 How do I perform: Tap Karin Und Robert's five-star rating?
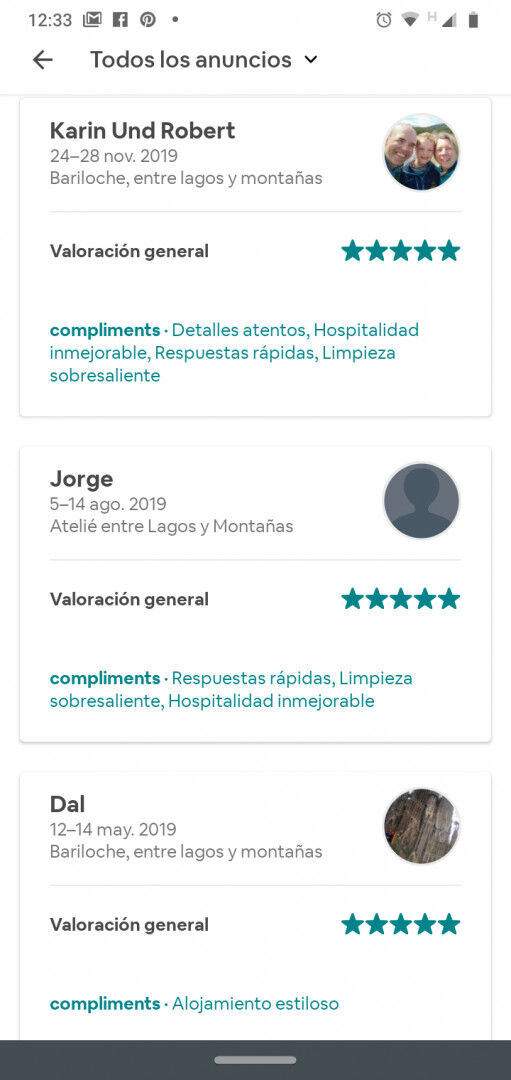tap(401, 251)
